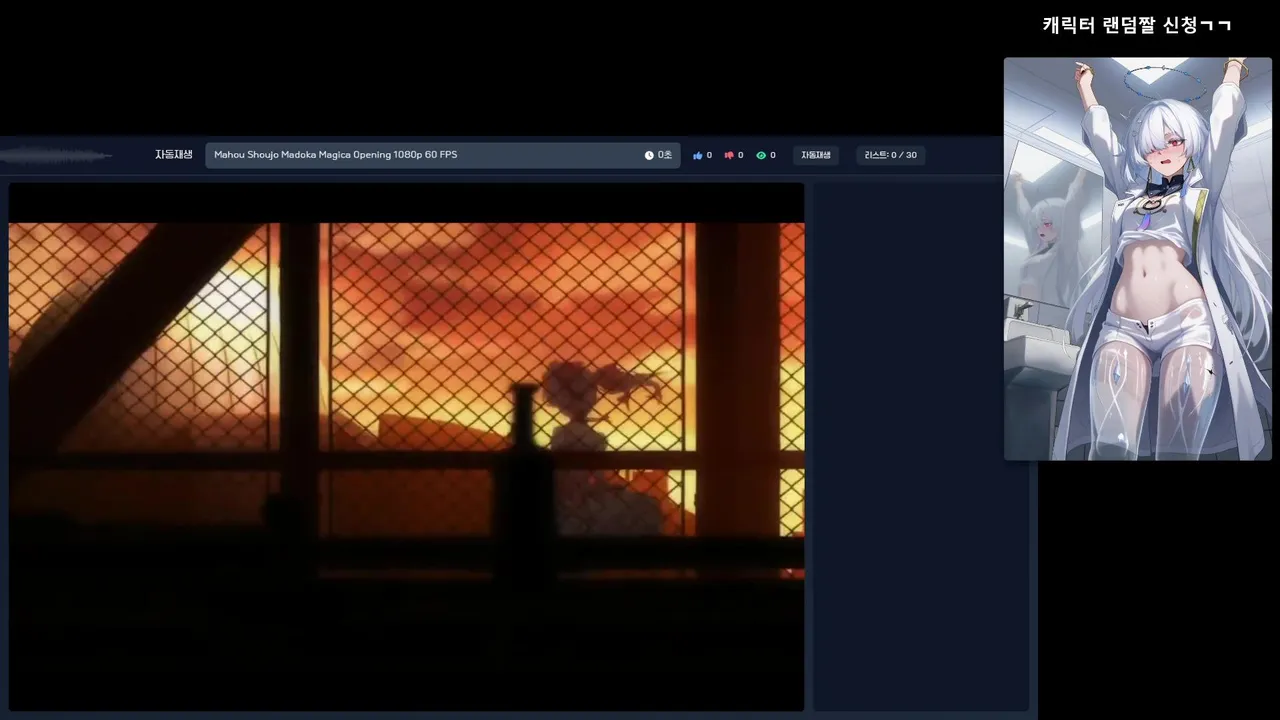The width and height of the screenshot is (1280, 720).
Task: Click the 자동재생 label left of title
Action: pyautogui.click(x=174, y=155)
